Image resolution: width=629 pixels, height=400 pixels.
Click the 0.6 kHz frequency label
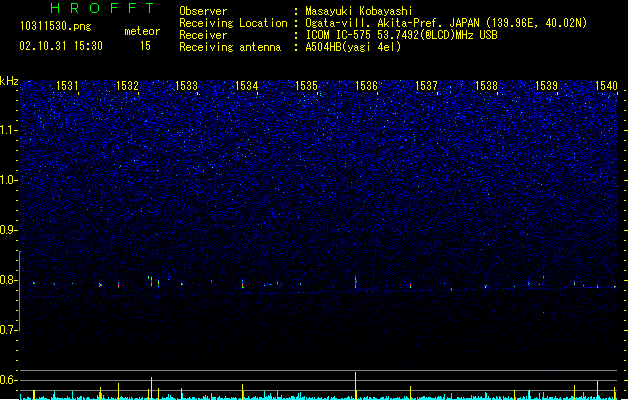point(9,380)
